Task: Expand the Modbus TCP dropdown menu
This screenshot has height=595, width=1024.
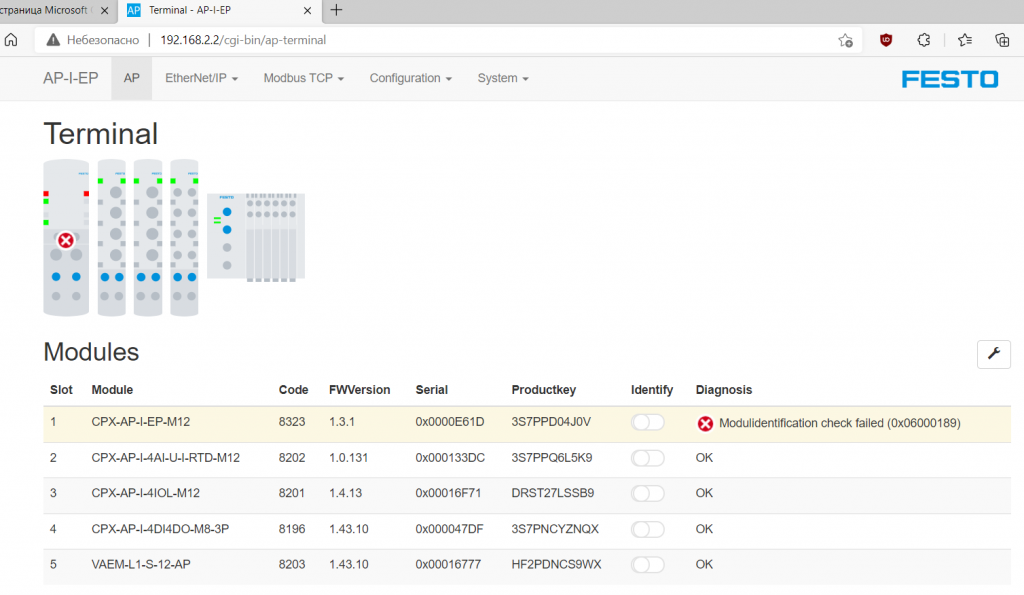Action: (x=304, y=78)
